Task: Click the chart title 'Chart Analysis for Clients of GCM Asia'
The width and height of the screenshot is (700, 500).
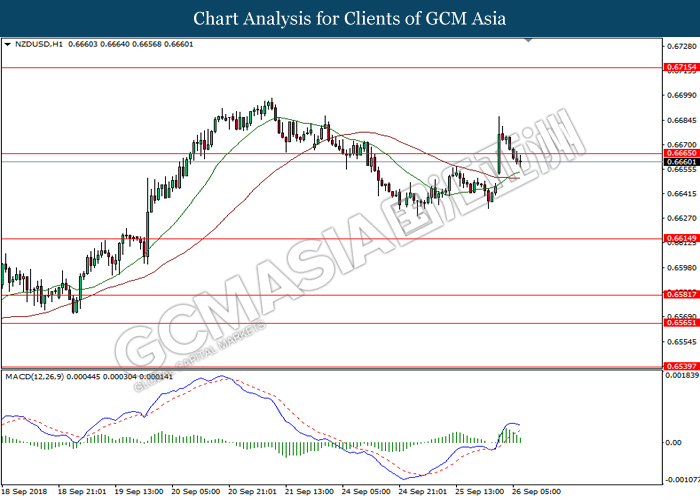Action: coord(349,18)
